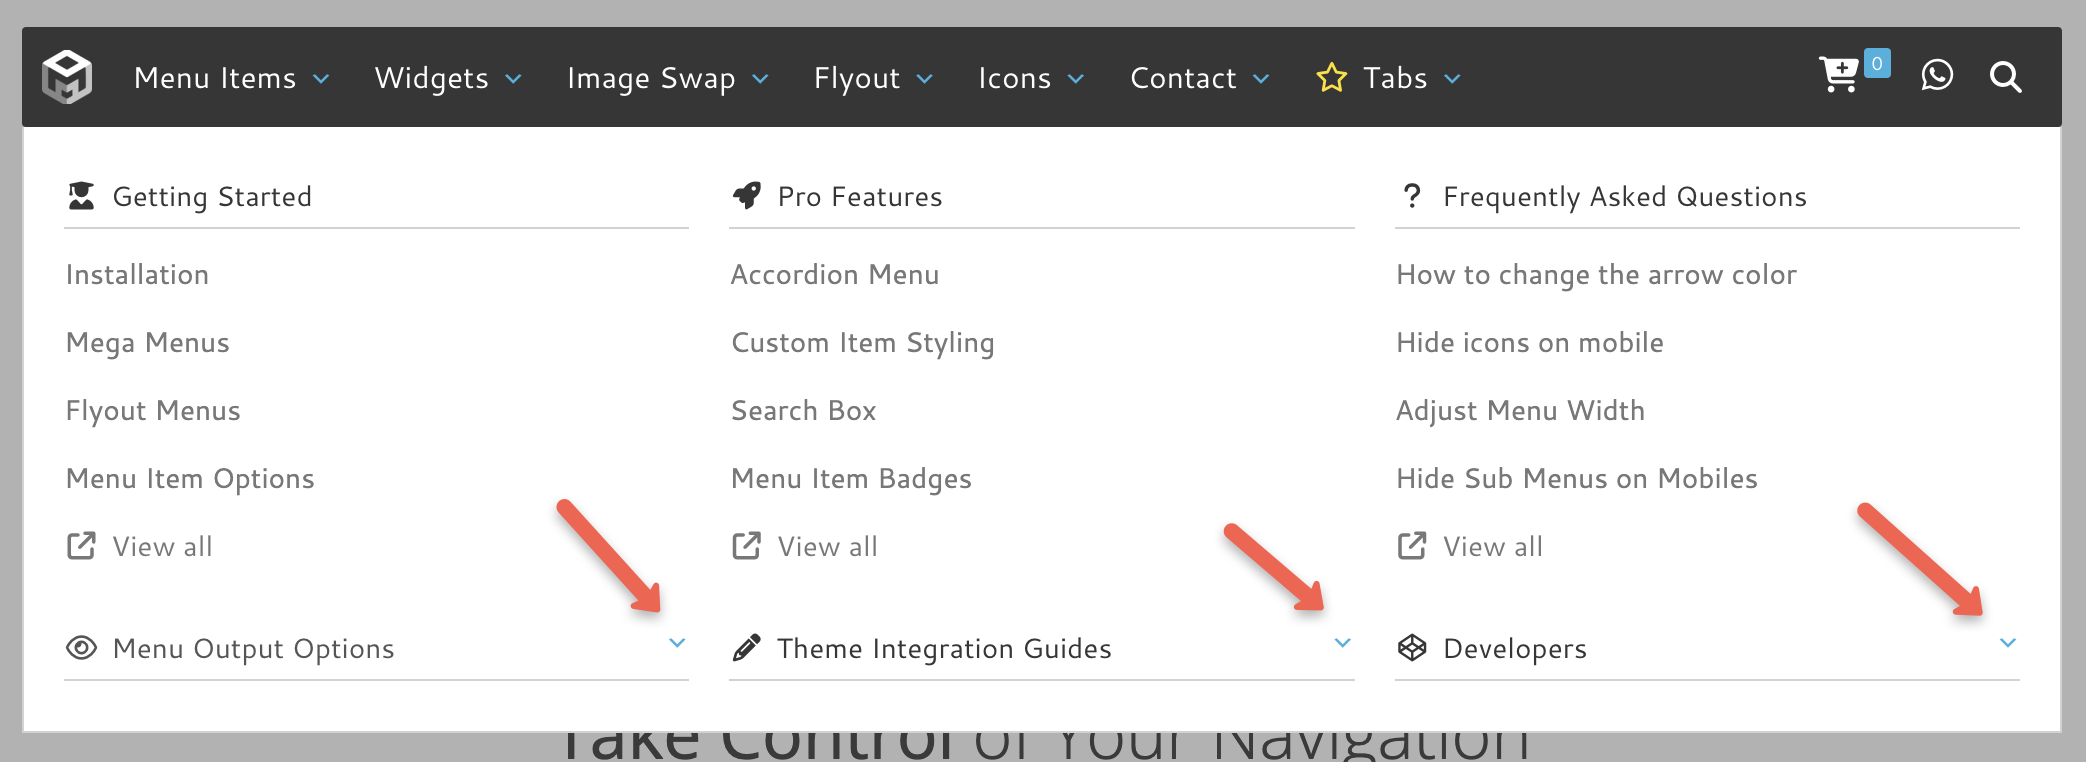Open the Accordion Menu link
2086x762 pixels.
coord(835,275)
